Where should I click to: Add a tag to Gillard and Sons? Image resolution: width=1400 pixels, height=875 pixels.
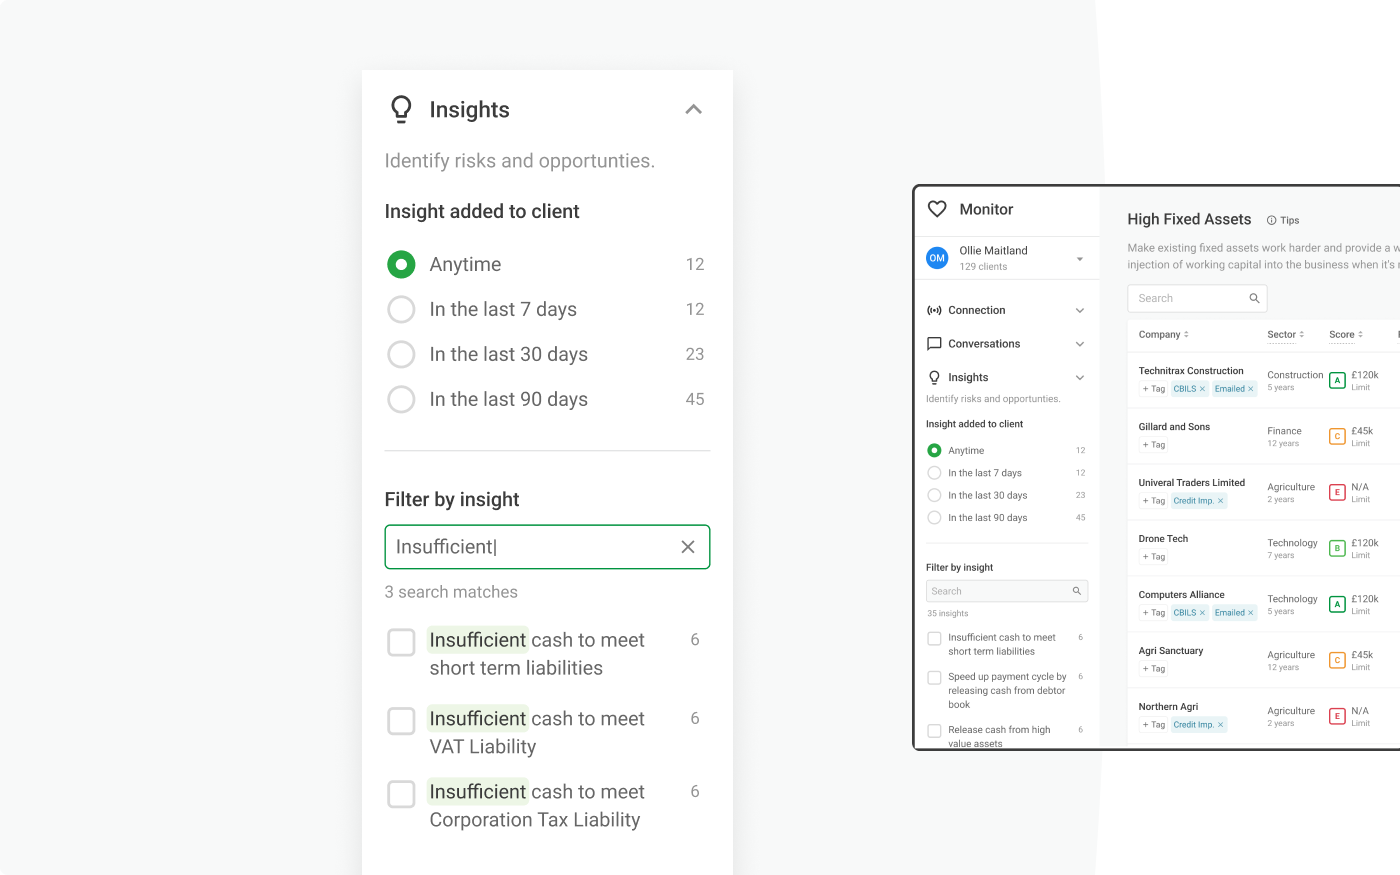tap(1154, 445)
